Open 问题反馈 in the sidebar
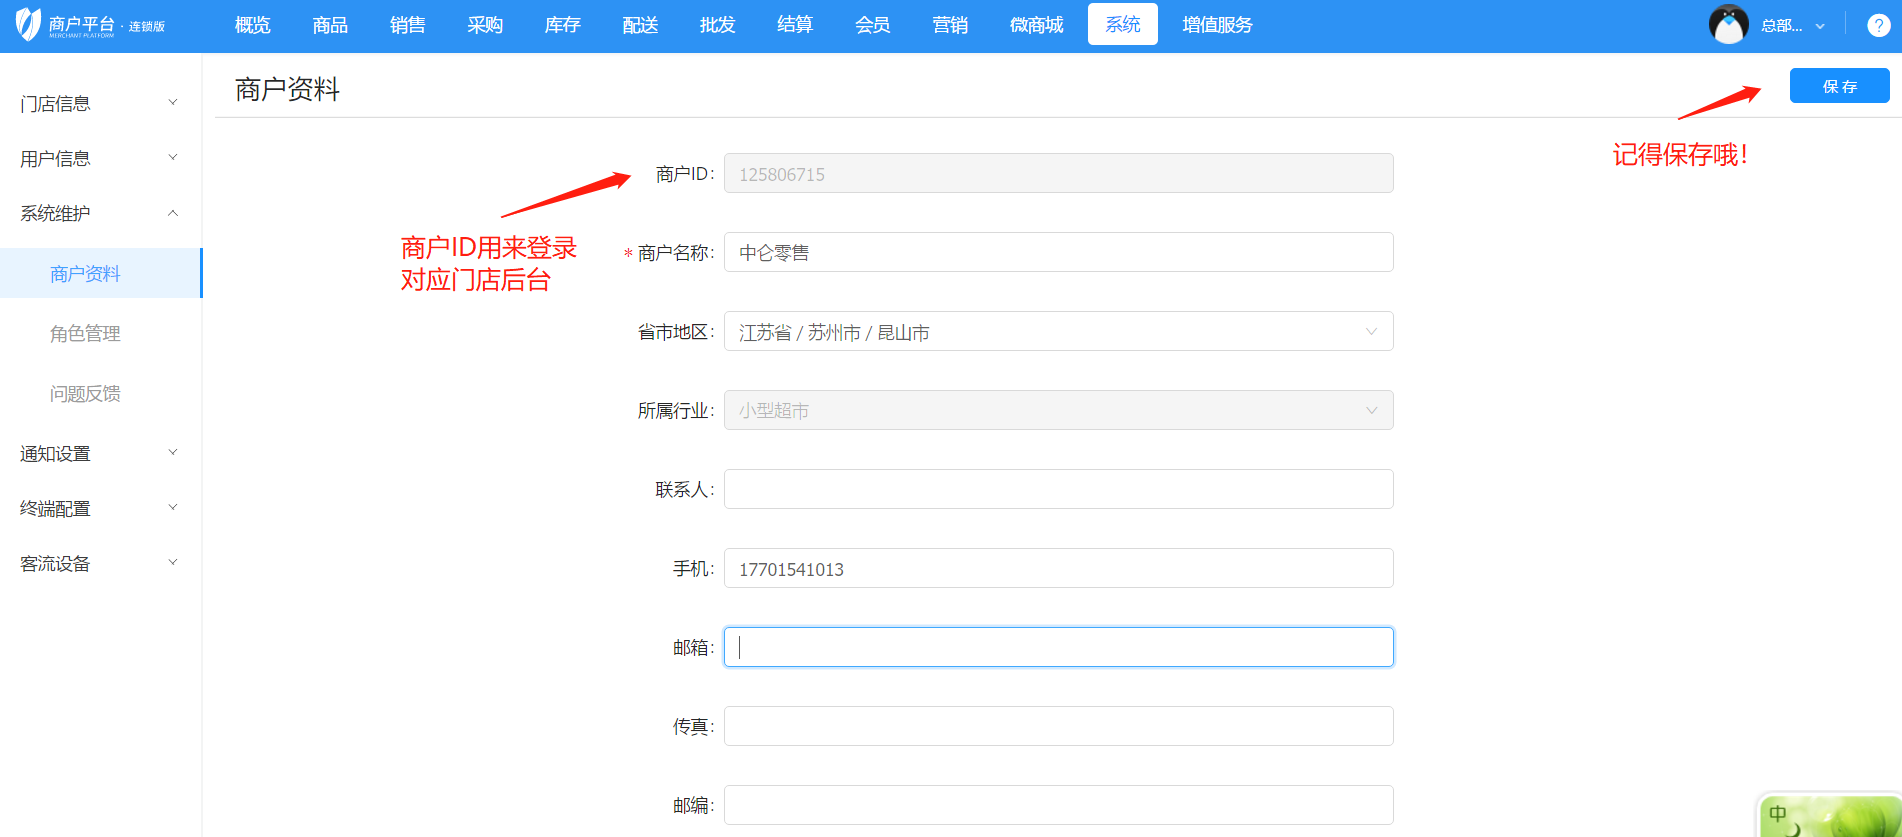The image size is (1902, 837). (85, 393)
